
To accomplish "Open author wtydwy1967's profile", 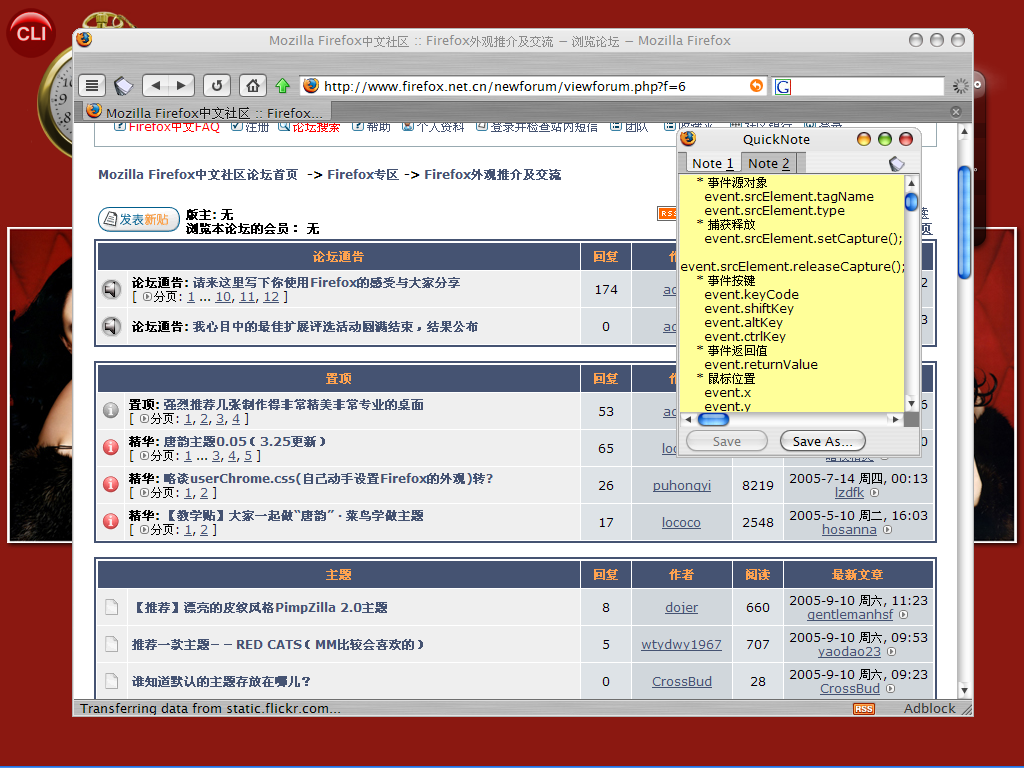I will (681, 645).
